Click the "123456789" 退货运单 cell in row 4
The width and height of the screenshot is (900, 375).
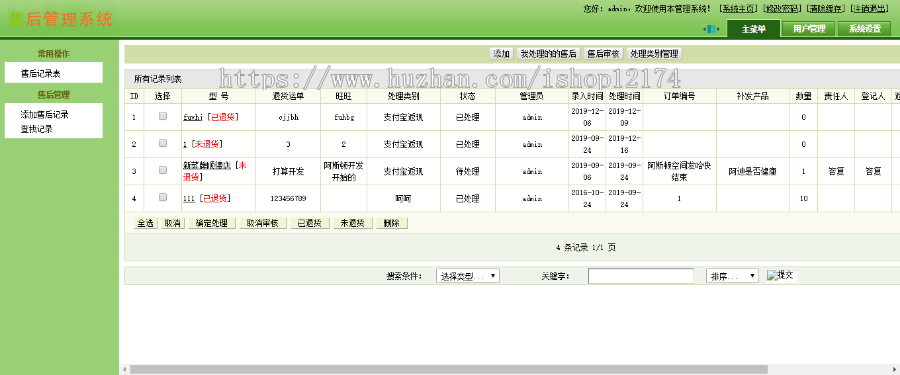pyautogui.click(x=288, y=198)
